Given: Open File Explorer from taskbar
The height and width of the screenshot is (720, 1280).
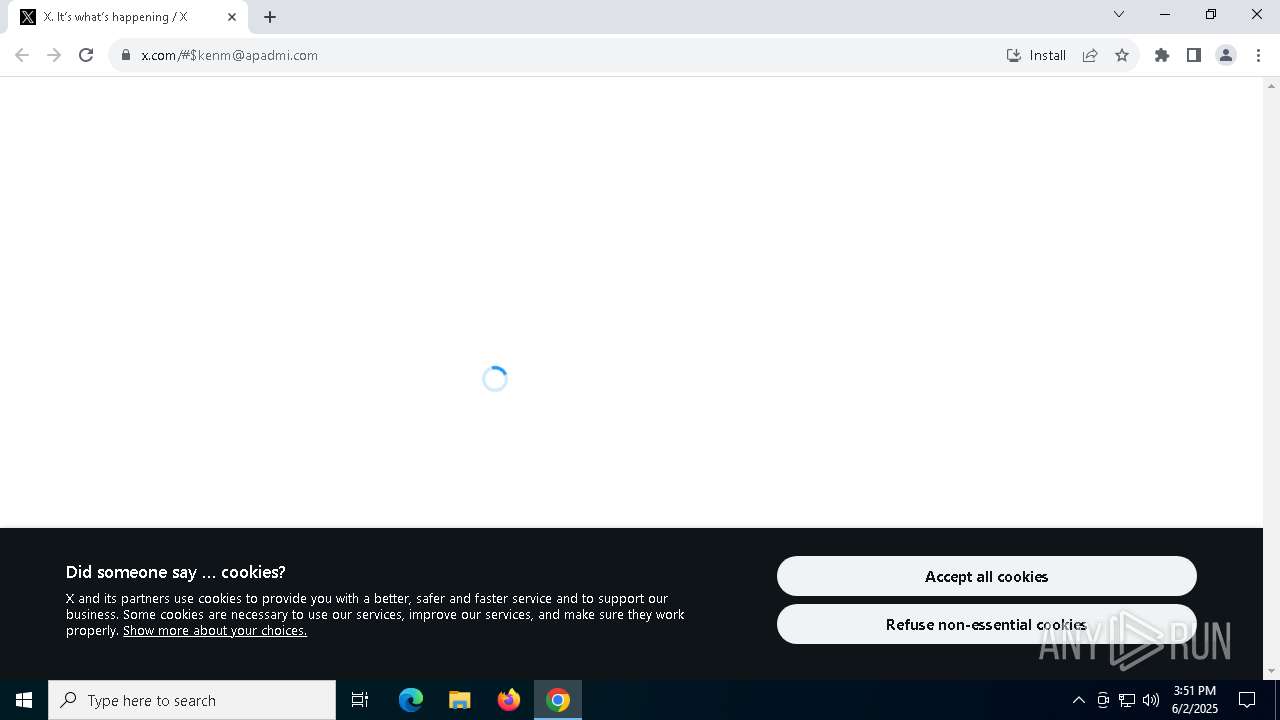Looking at the screenshot, I should [x=460, y=700].
